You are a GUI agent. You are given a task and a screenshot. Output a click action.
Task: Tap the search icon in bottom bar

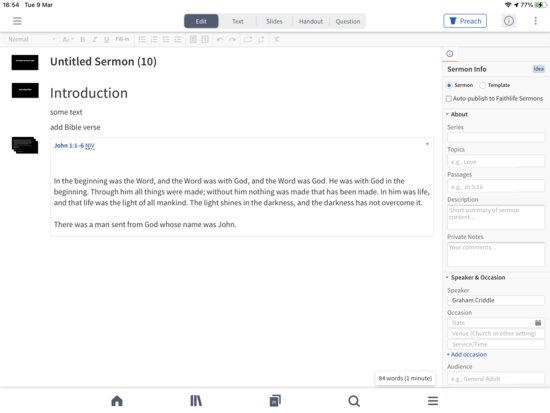354,400
